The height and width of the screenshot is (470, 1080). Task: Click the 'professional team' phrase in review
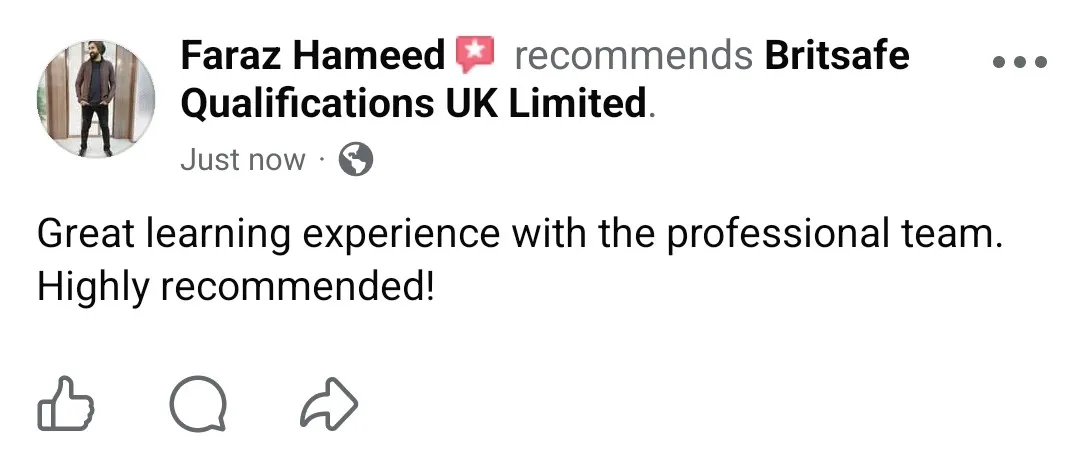(833, 234)
